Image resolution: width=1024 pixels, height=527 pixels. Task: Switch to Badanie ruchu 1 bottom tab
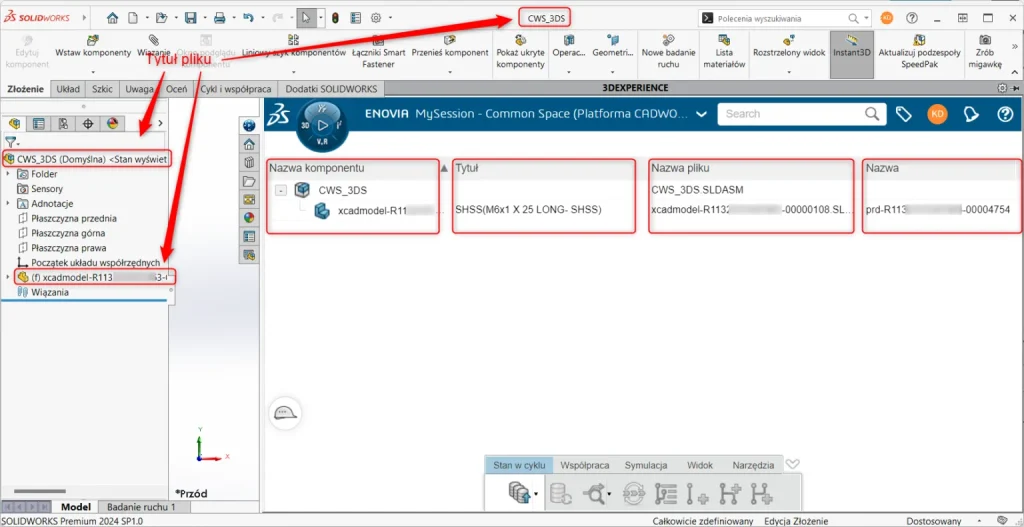pyautogui.click(x=141, y=507)
